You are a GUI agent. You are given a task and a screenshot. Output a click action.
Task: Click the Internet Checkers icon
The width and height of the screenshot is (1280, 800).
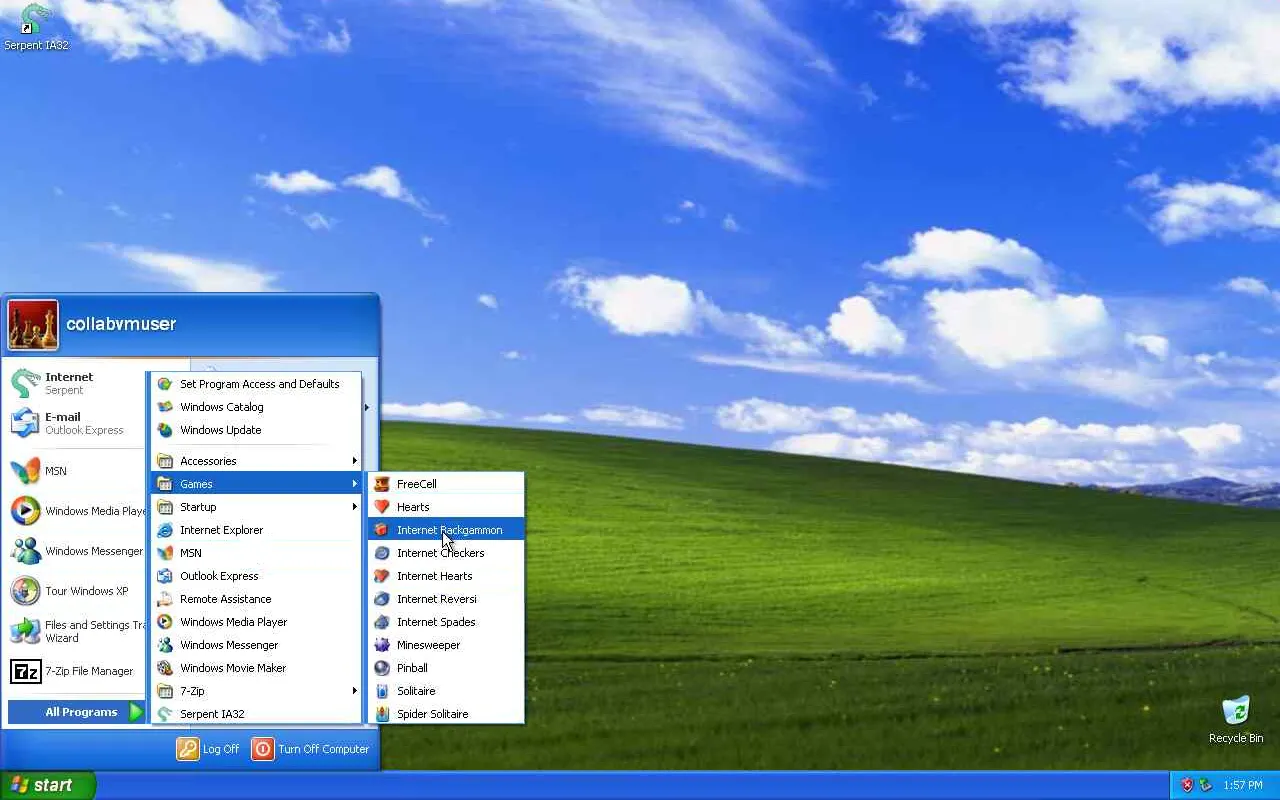click(x=382, y=553)
